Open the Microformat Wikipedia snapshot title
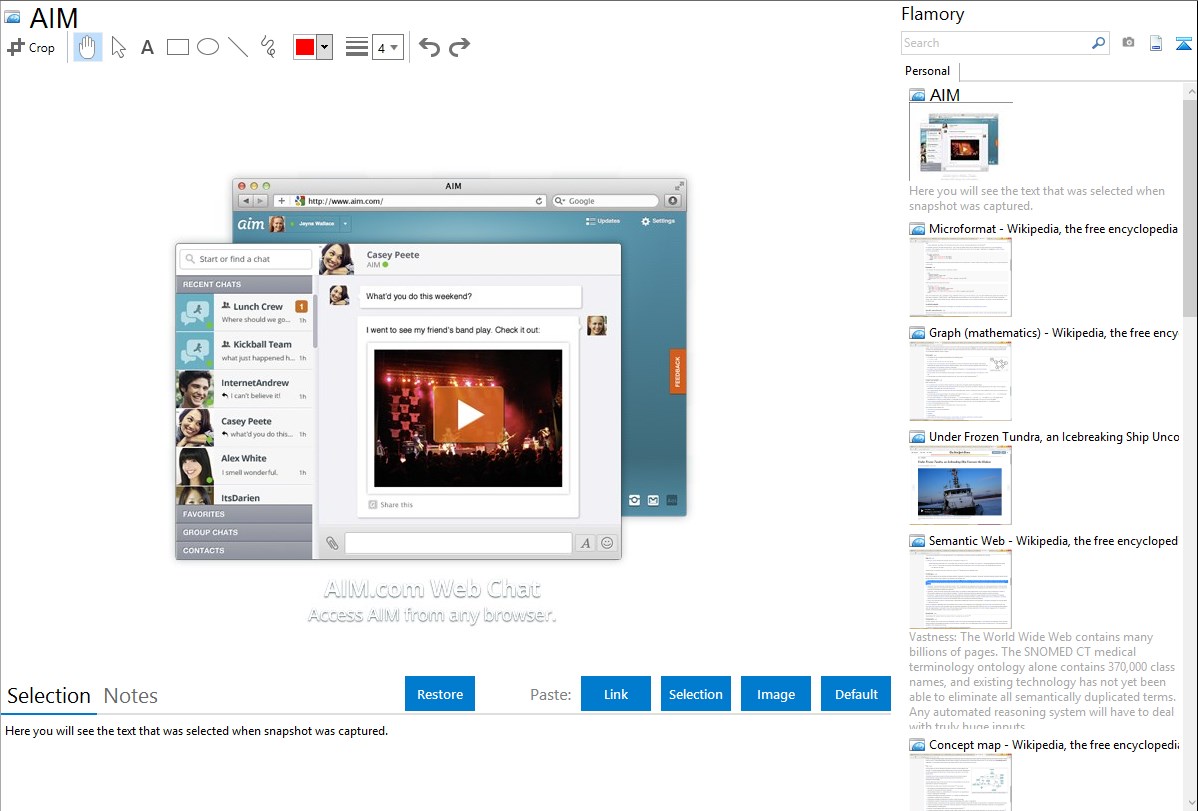Viewport: 1198px width, 811px height. click(1053, 229)
